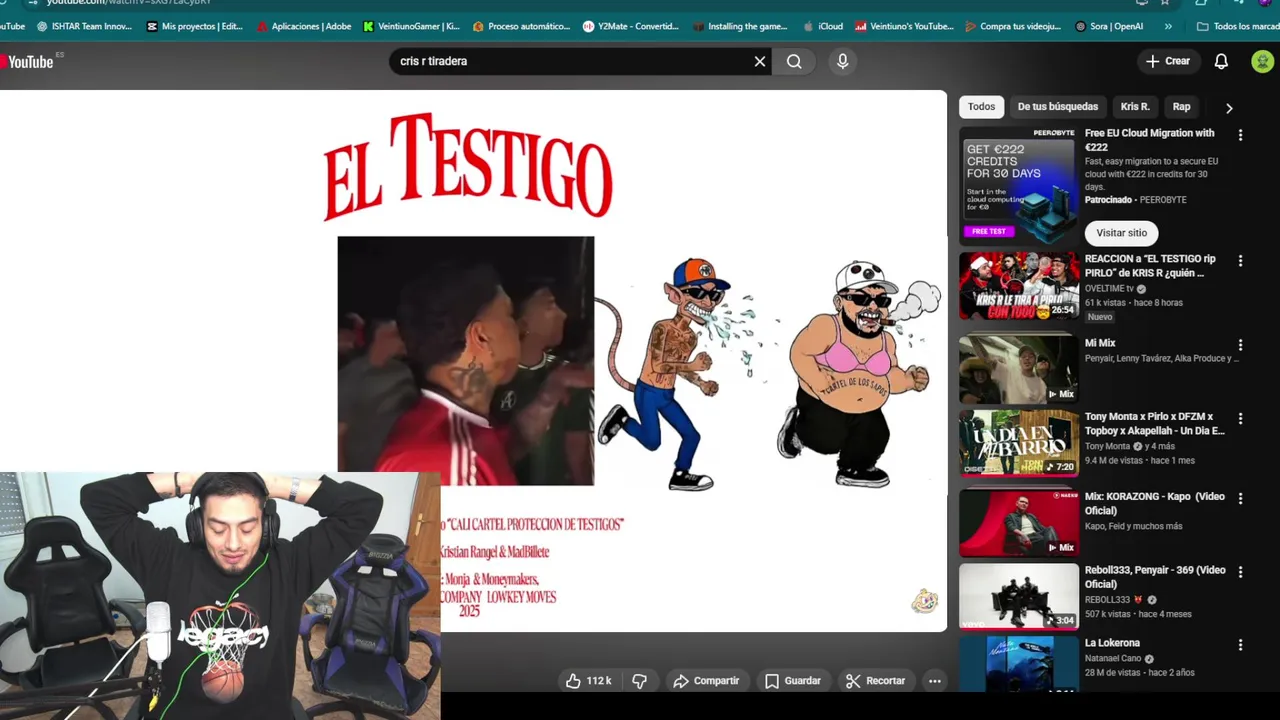Open the Veintiuno's YouTube... bookmark

pyautogui.click(x=904, y=26)
